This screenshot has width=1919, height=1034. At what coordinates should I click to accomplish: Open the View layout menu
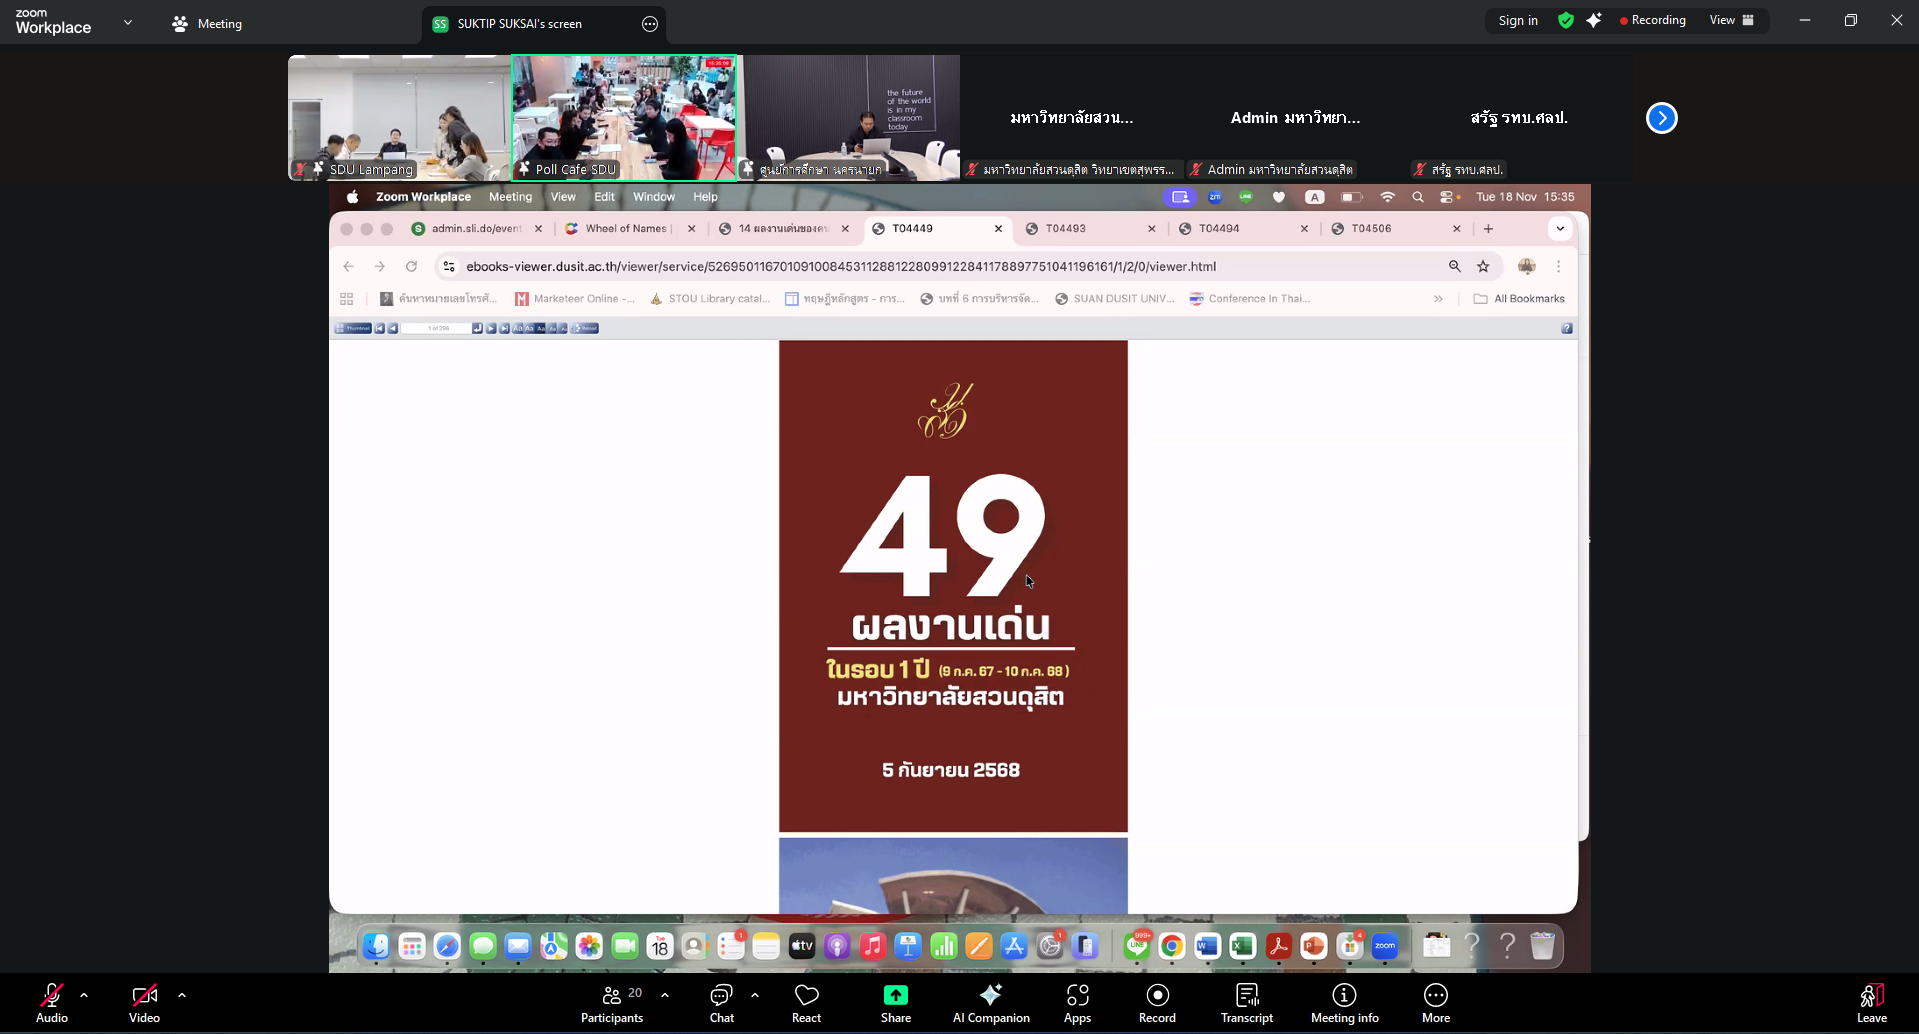coord(1731,20)
